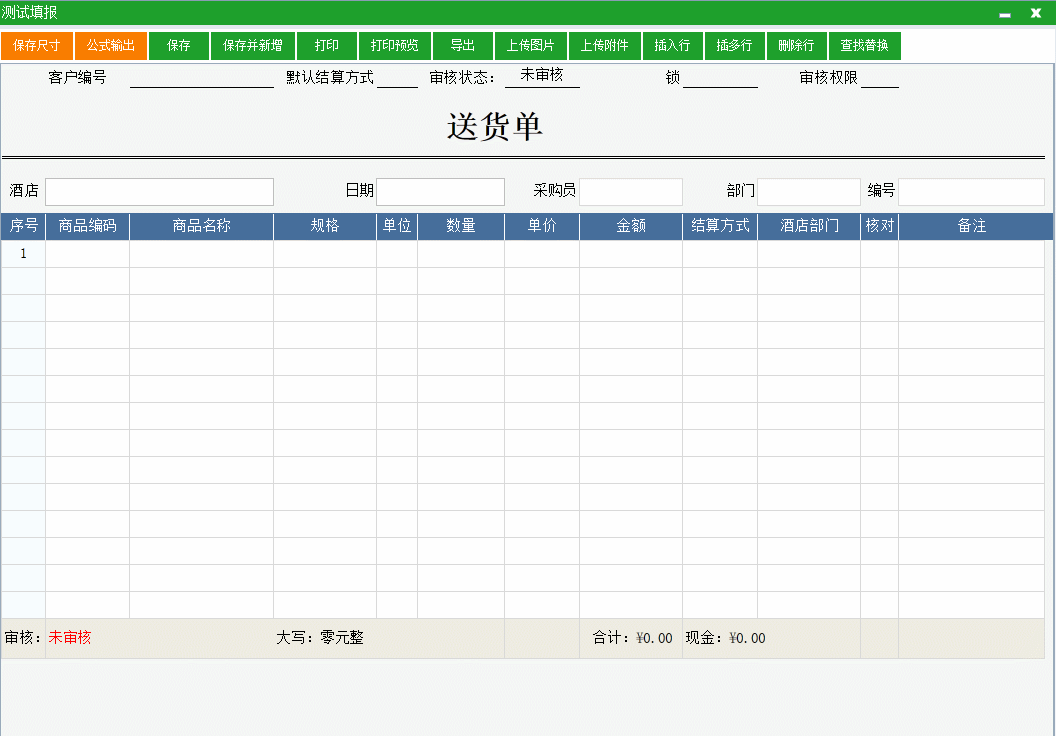This screenshot has height=736, width=1056.
Task: Select 插多行 to insert multiple rows
Action: tap(735, 46)
